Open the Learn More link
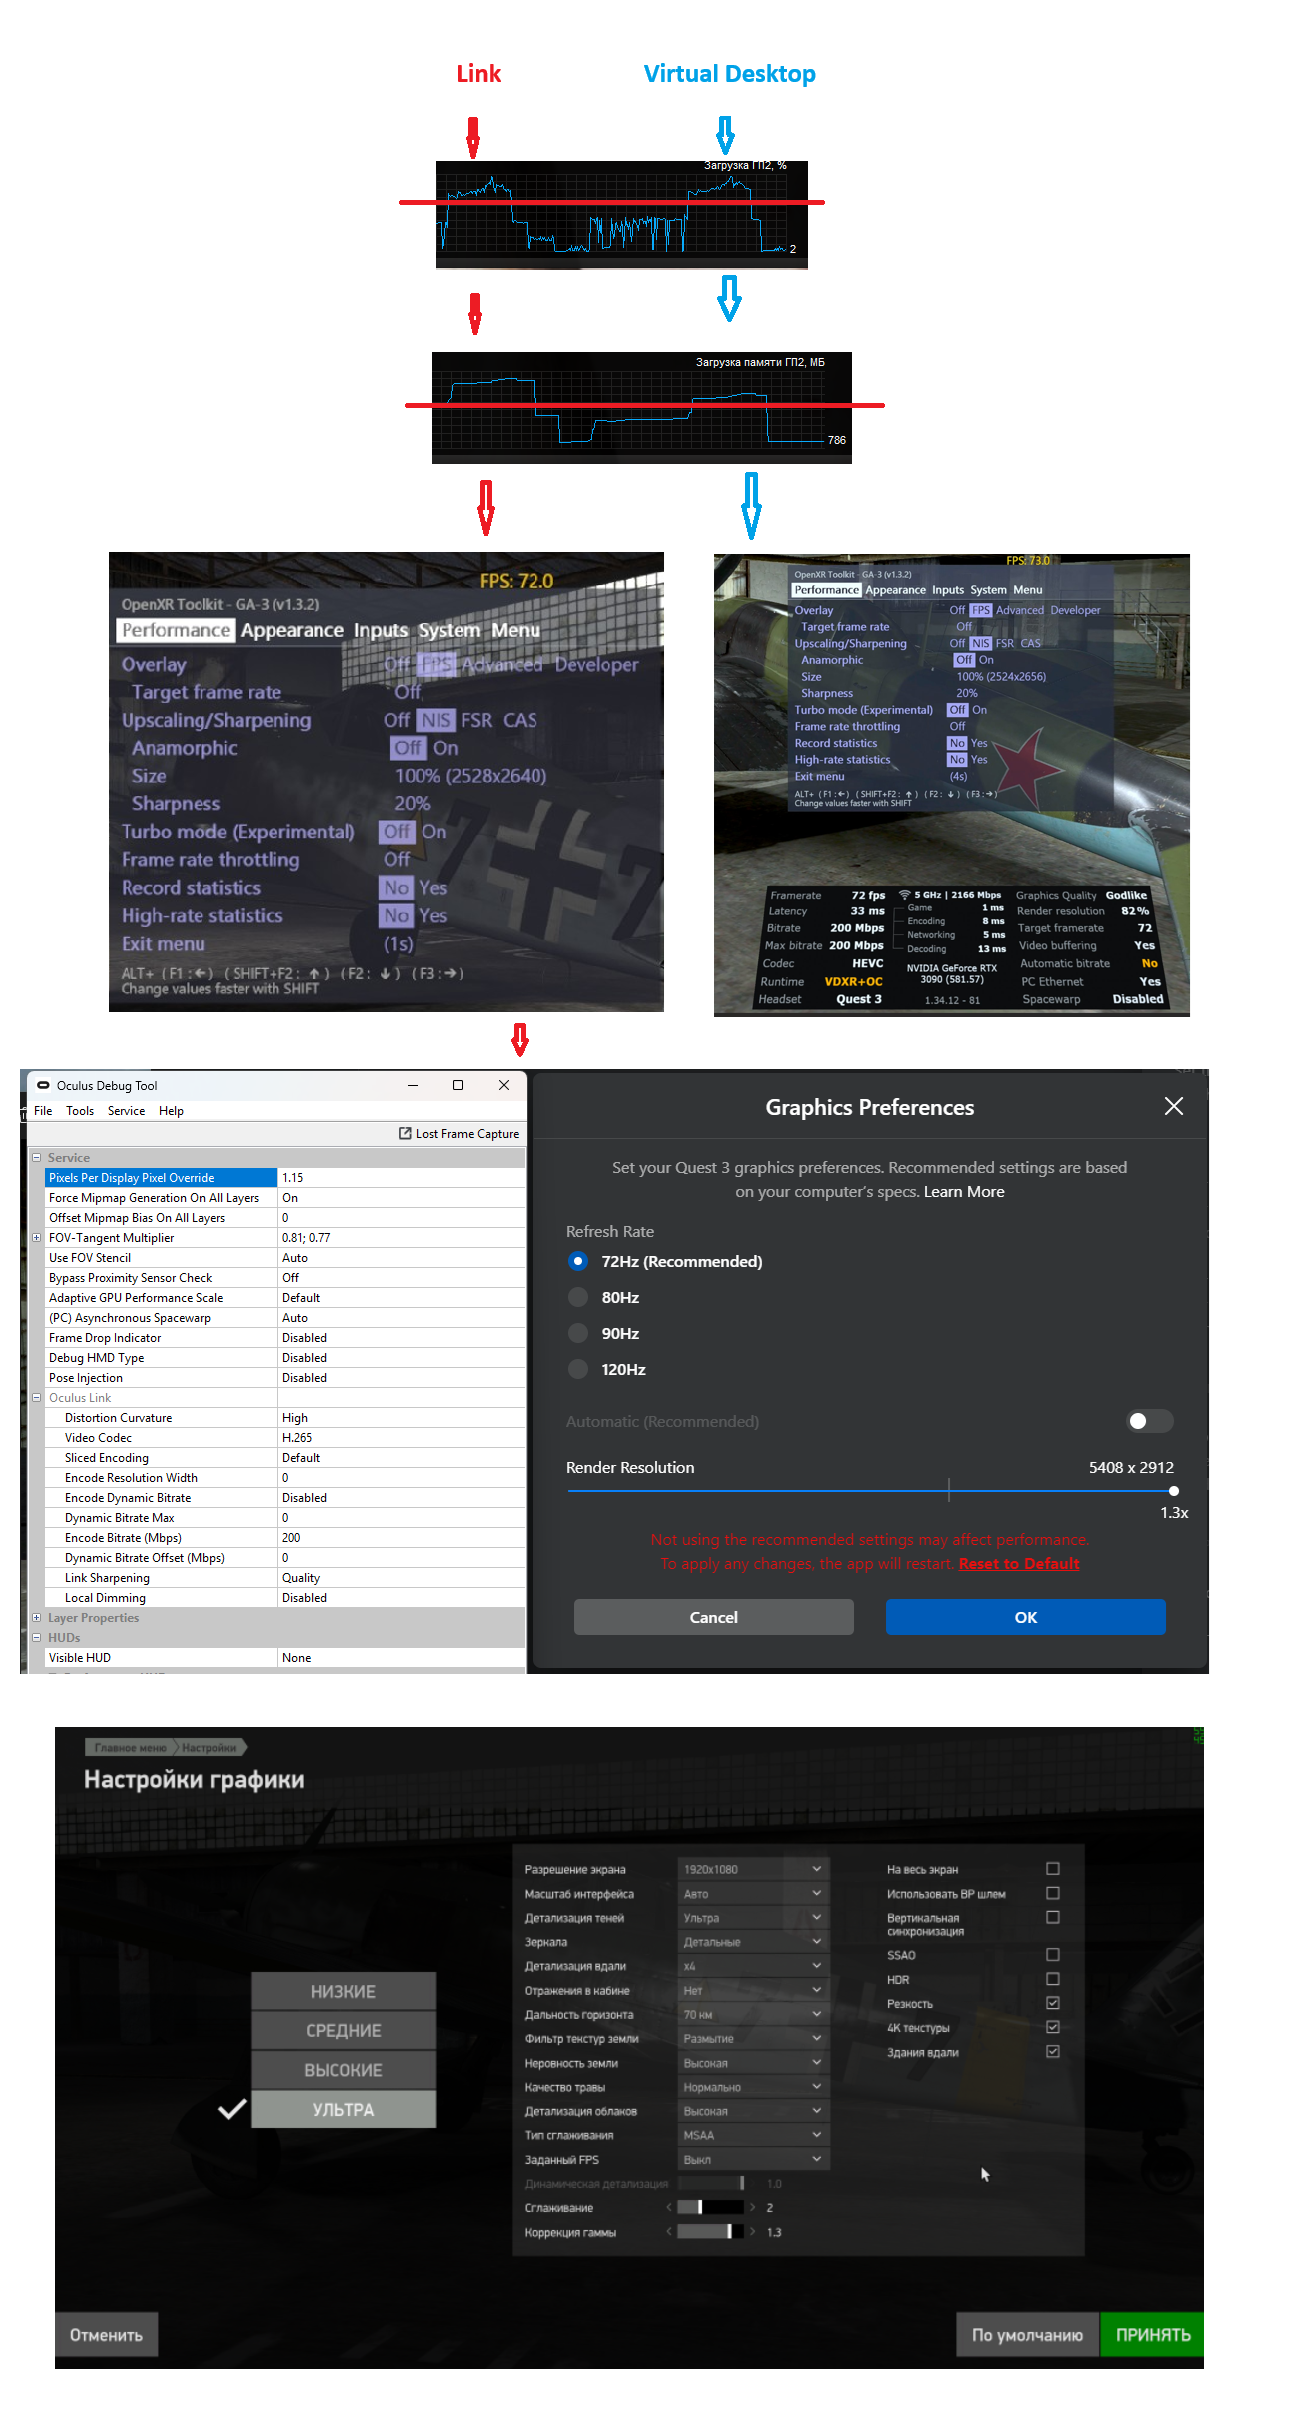 [964, 1191]
